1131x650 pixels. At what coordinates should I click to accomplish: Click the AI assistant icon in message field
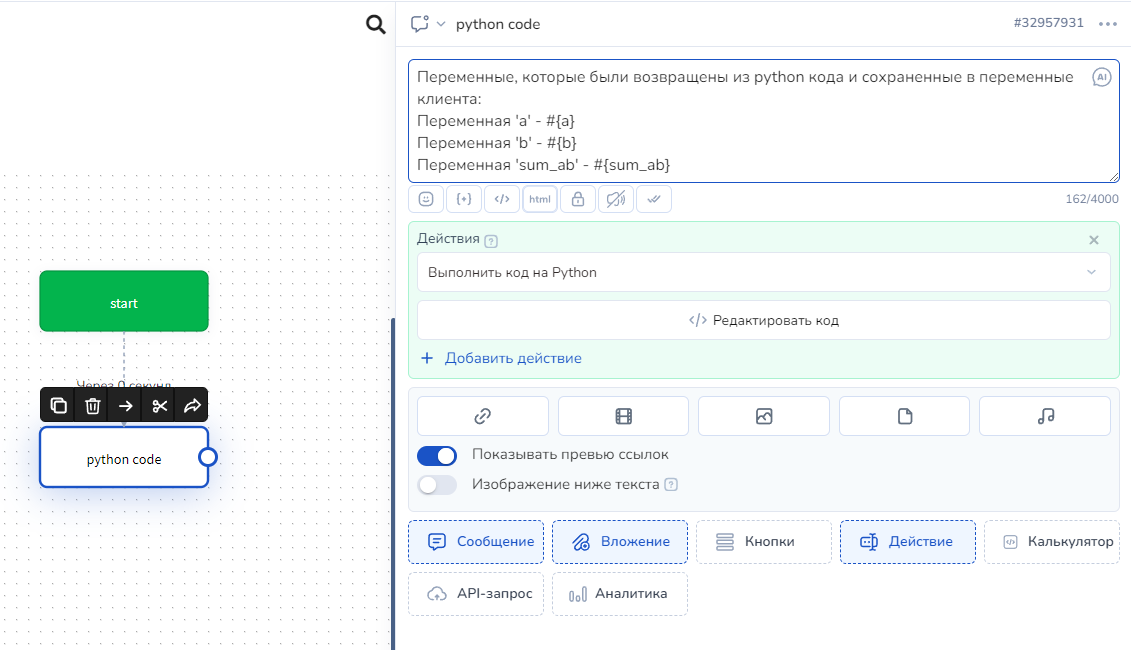(x=1101, y=77)
